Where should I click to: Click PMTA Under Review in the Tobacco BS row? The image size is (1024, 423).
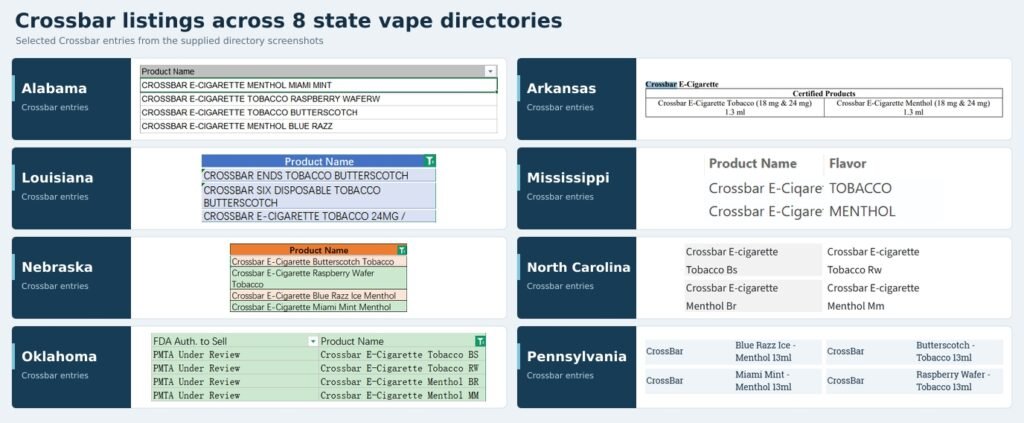point(234,354)
